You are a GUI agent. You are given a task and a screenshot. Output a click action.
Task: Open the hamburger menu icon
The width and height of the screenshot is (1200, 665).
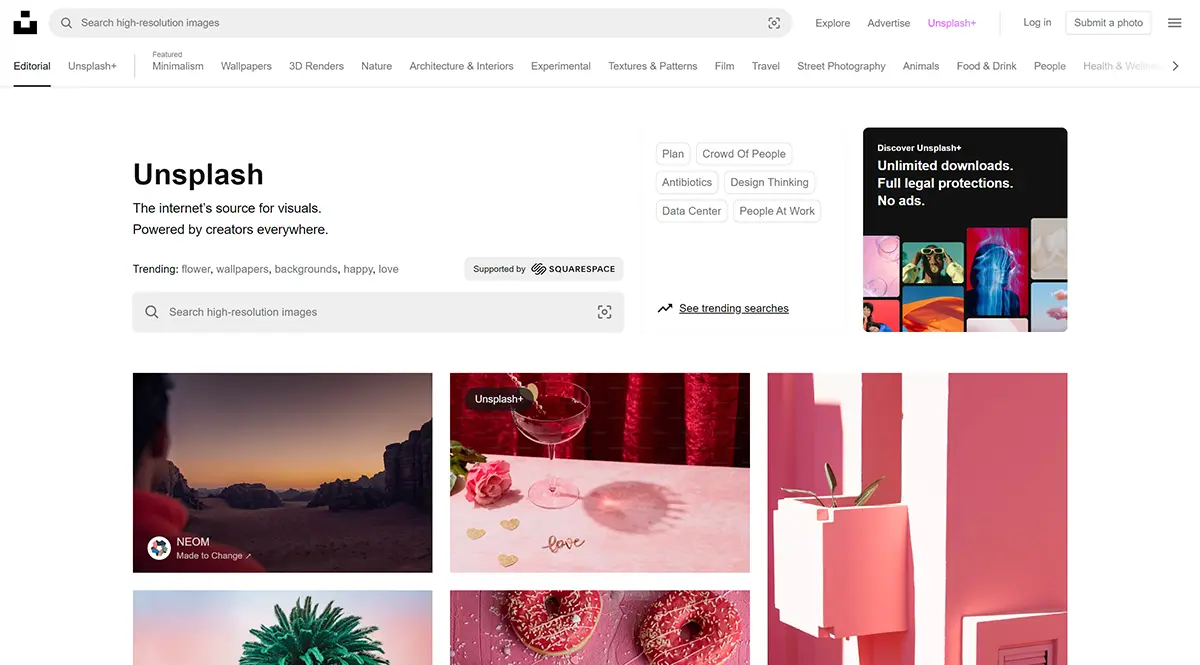(x=1175, y=23)
